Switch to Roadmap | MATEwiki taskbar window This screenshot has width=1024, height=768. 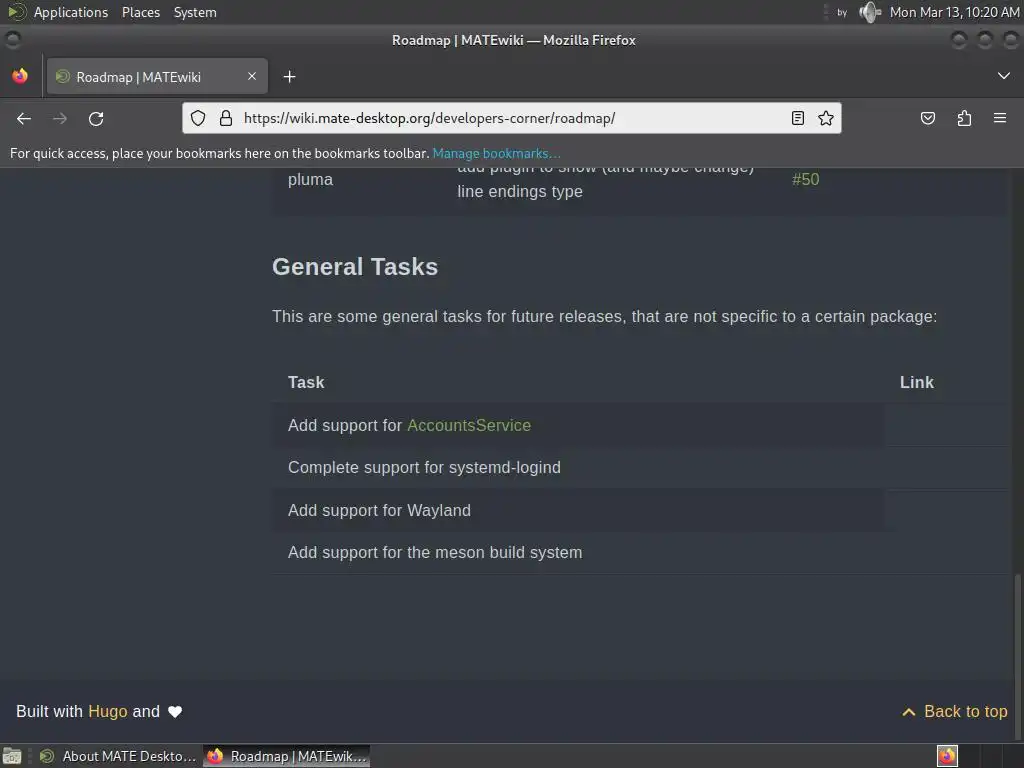(287, 756)
